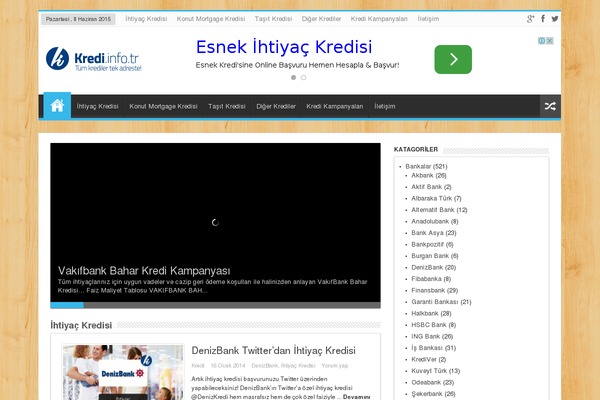The height and width of the screenshot is (400, 600).
Task: Open the Burgan Bank (6) category
Action: pos(435,256)
